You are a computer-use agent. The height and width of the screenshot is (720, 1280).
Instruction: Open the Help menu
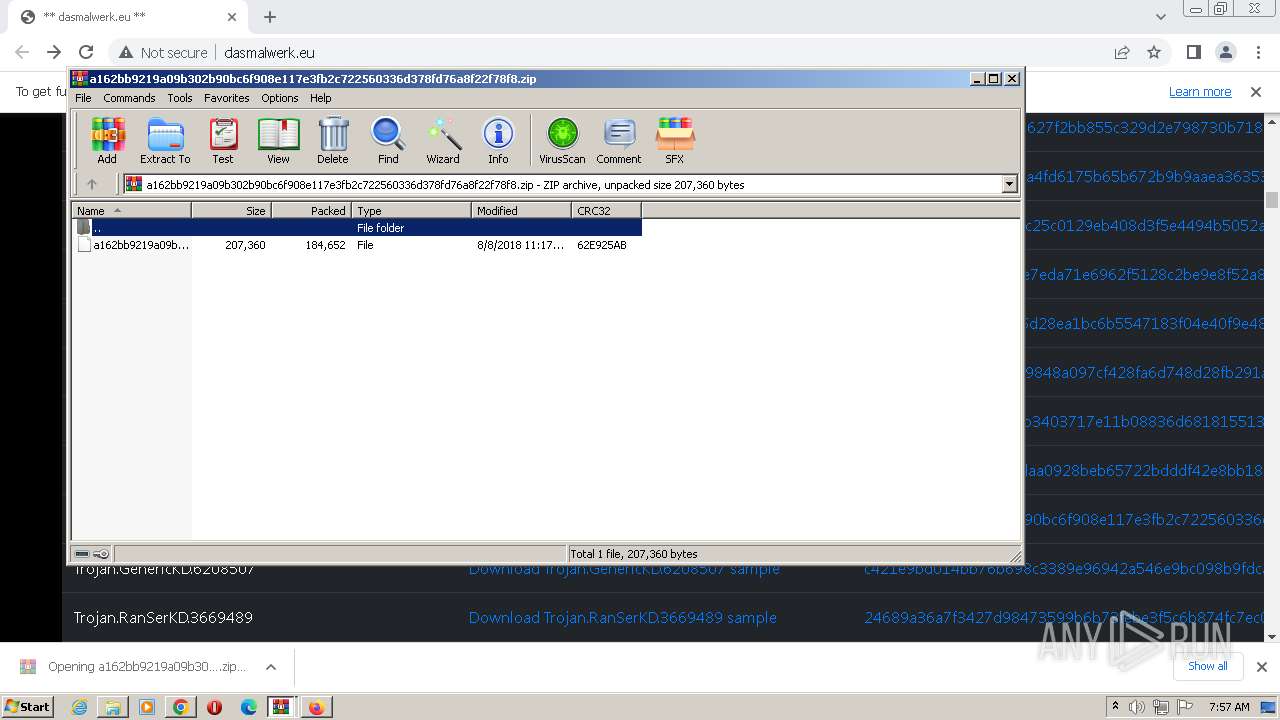pos(321,98)
